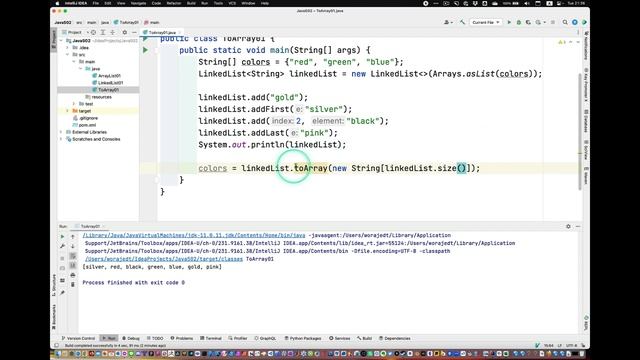Open Terminal tool window tab
The height and width of the screenshot is (360, 640).
click(211, 338)
